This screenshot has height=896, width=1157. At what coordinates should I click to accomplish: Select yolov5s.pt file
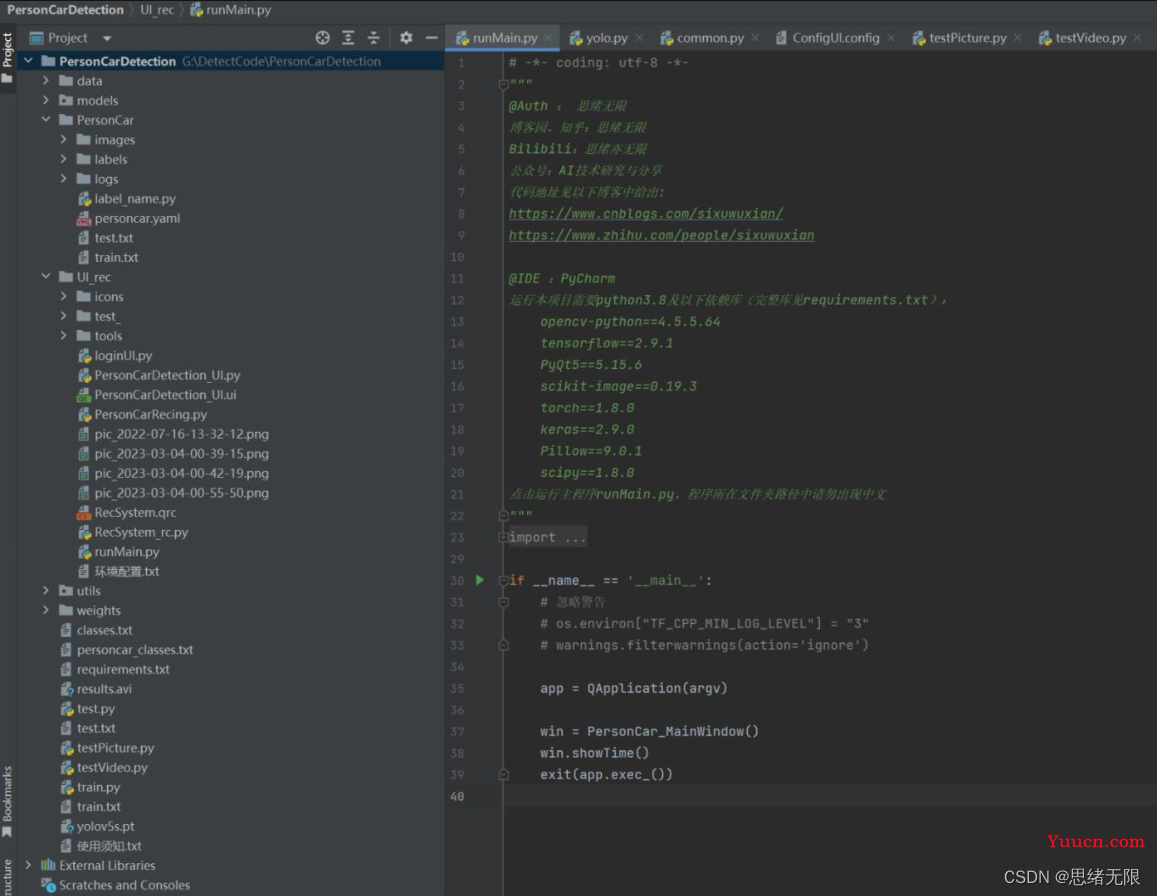click(x=106, y=826)
